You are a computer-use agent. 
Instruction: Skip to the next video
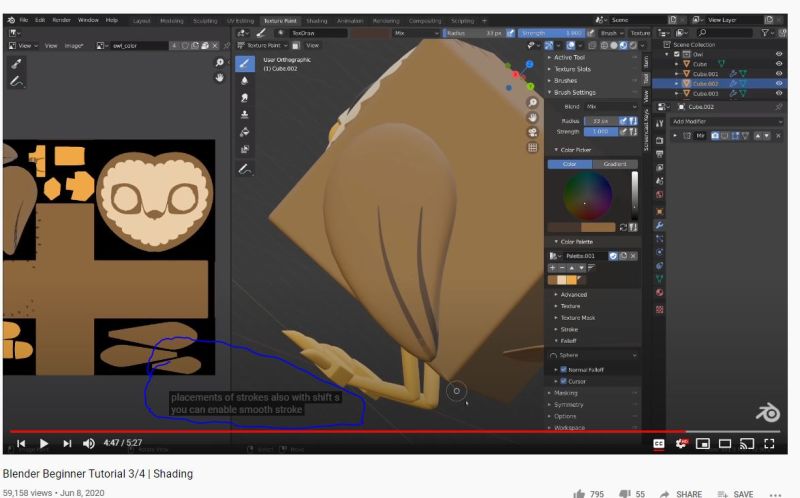click(67, 443)
